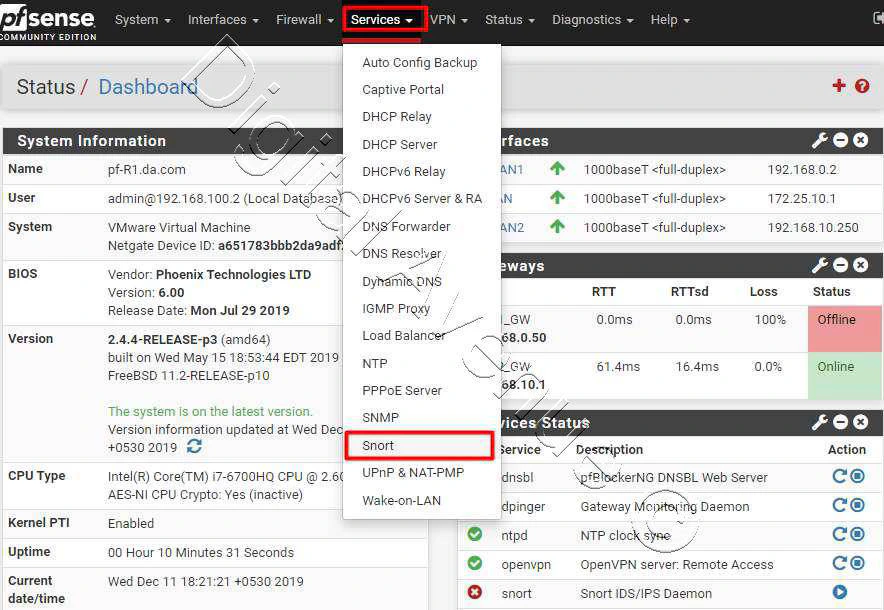The width and height of the screenshot is (884, 610).
Task: Click the Snort IDS/IPS Daemon description
Action: [x=646, y=593]
